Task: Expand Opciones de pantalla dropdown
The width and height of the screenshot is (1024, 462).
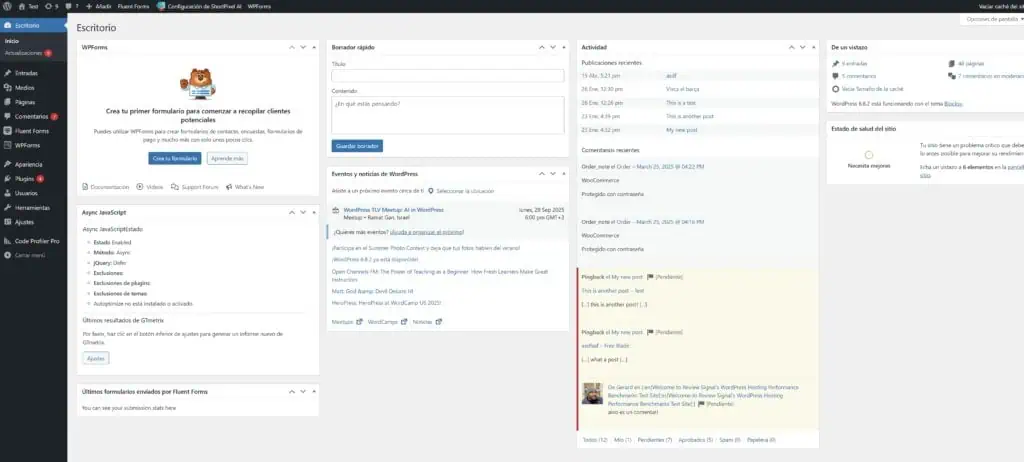Action: tap(993, 19)
